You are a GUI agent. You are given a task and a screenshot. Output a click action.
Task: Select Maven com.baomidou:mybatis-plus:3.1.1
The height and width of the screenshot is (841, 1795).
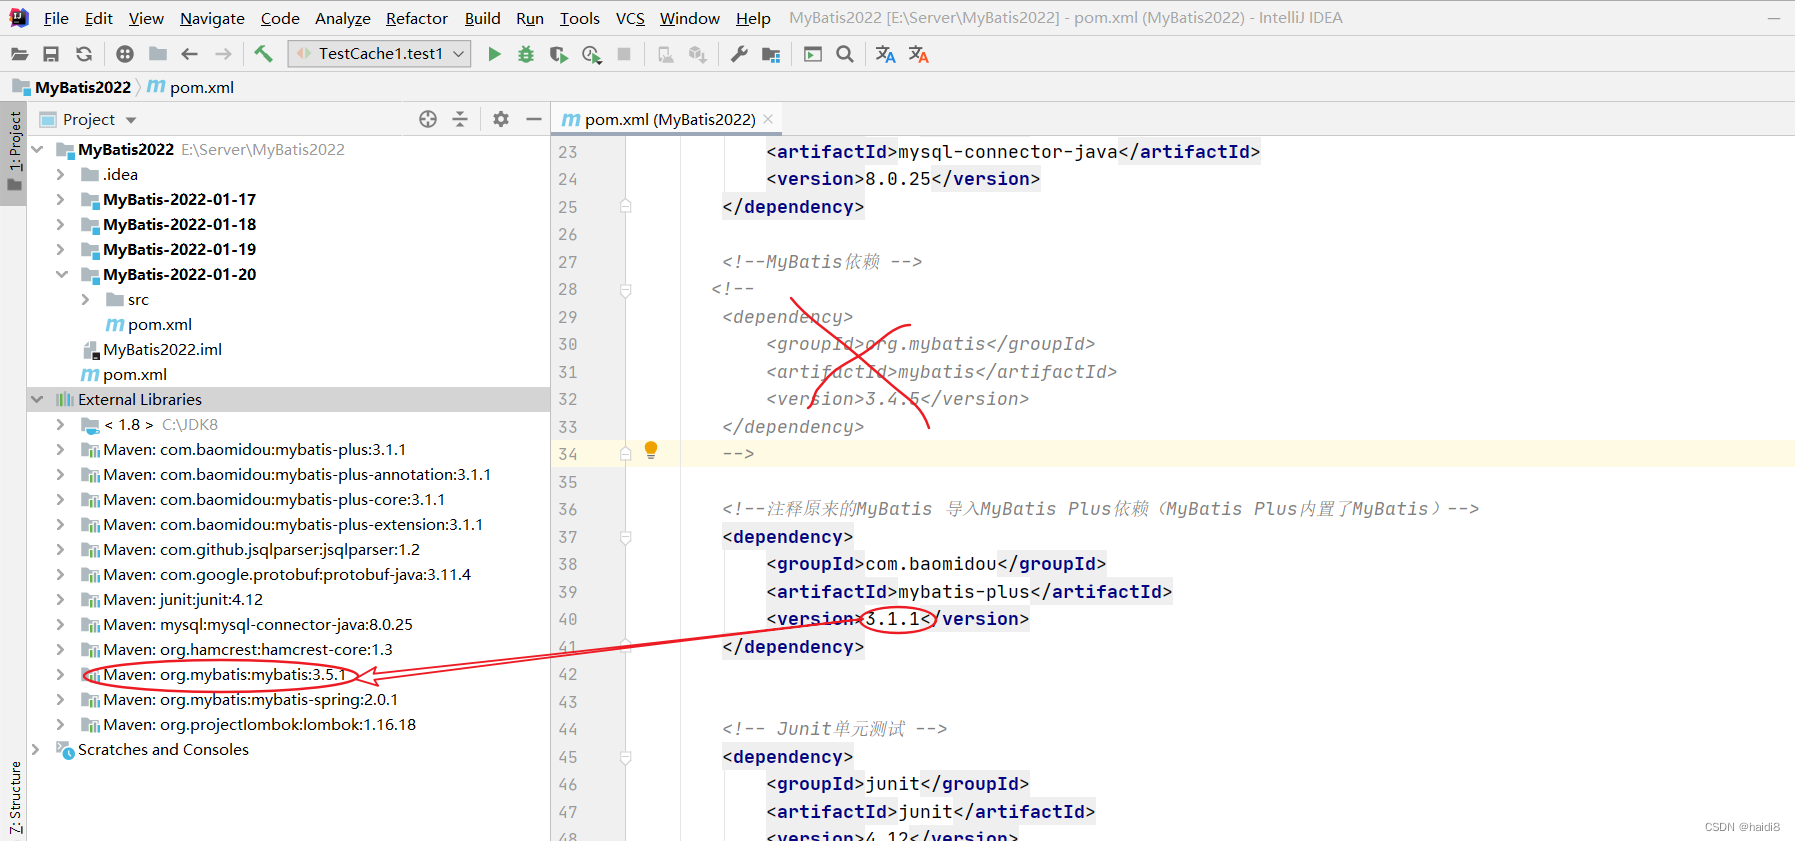point(255,449)
